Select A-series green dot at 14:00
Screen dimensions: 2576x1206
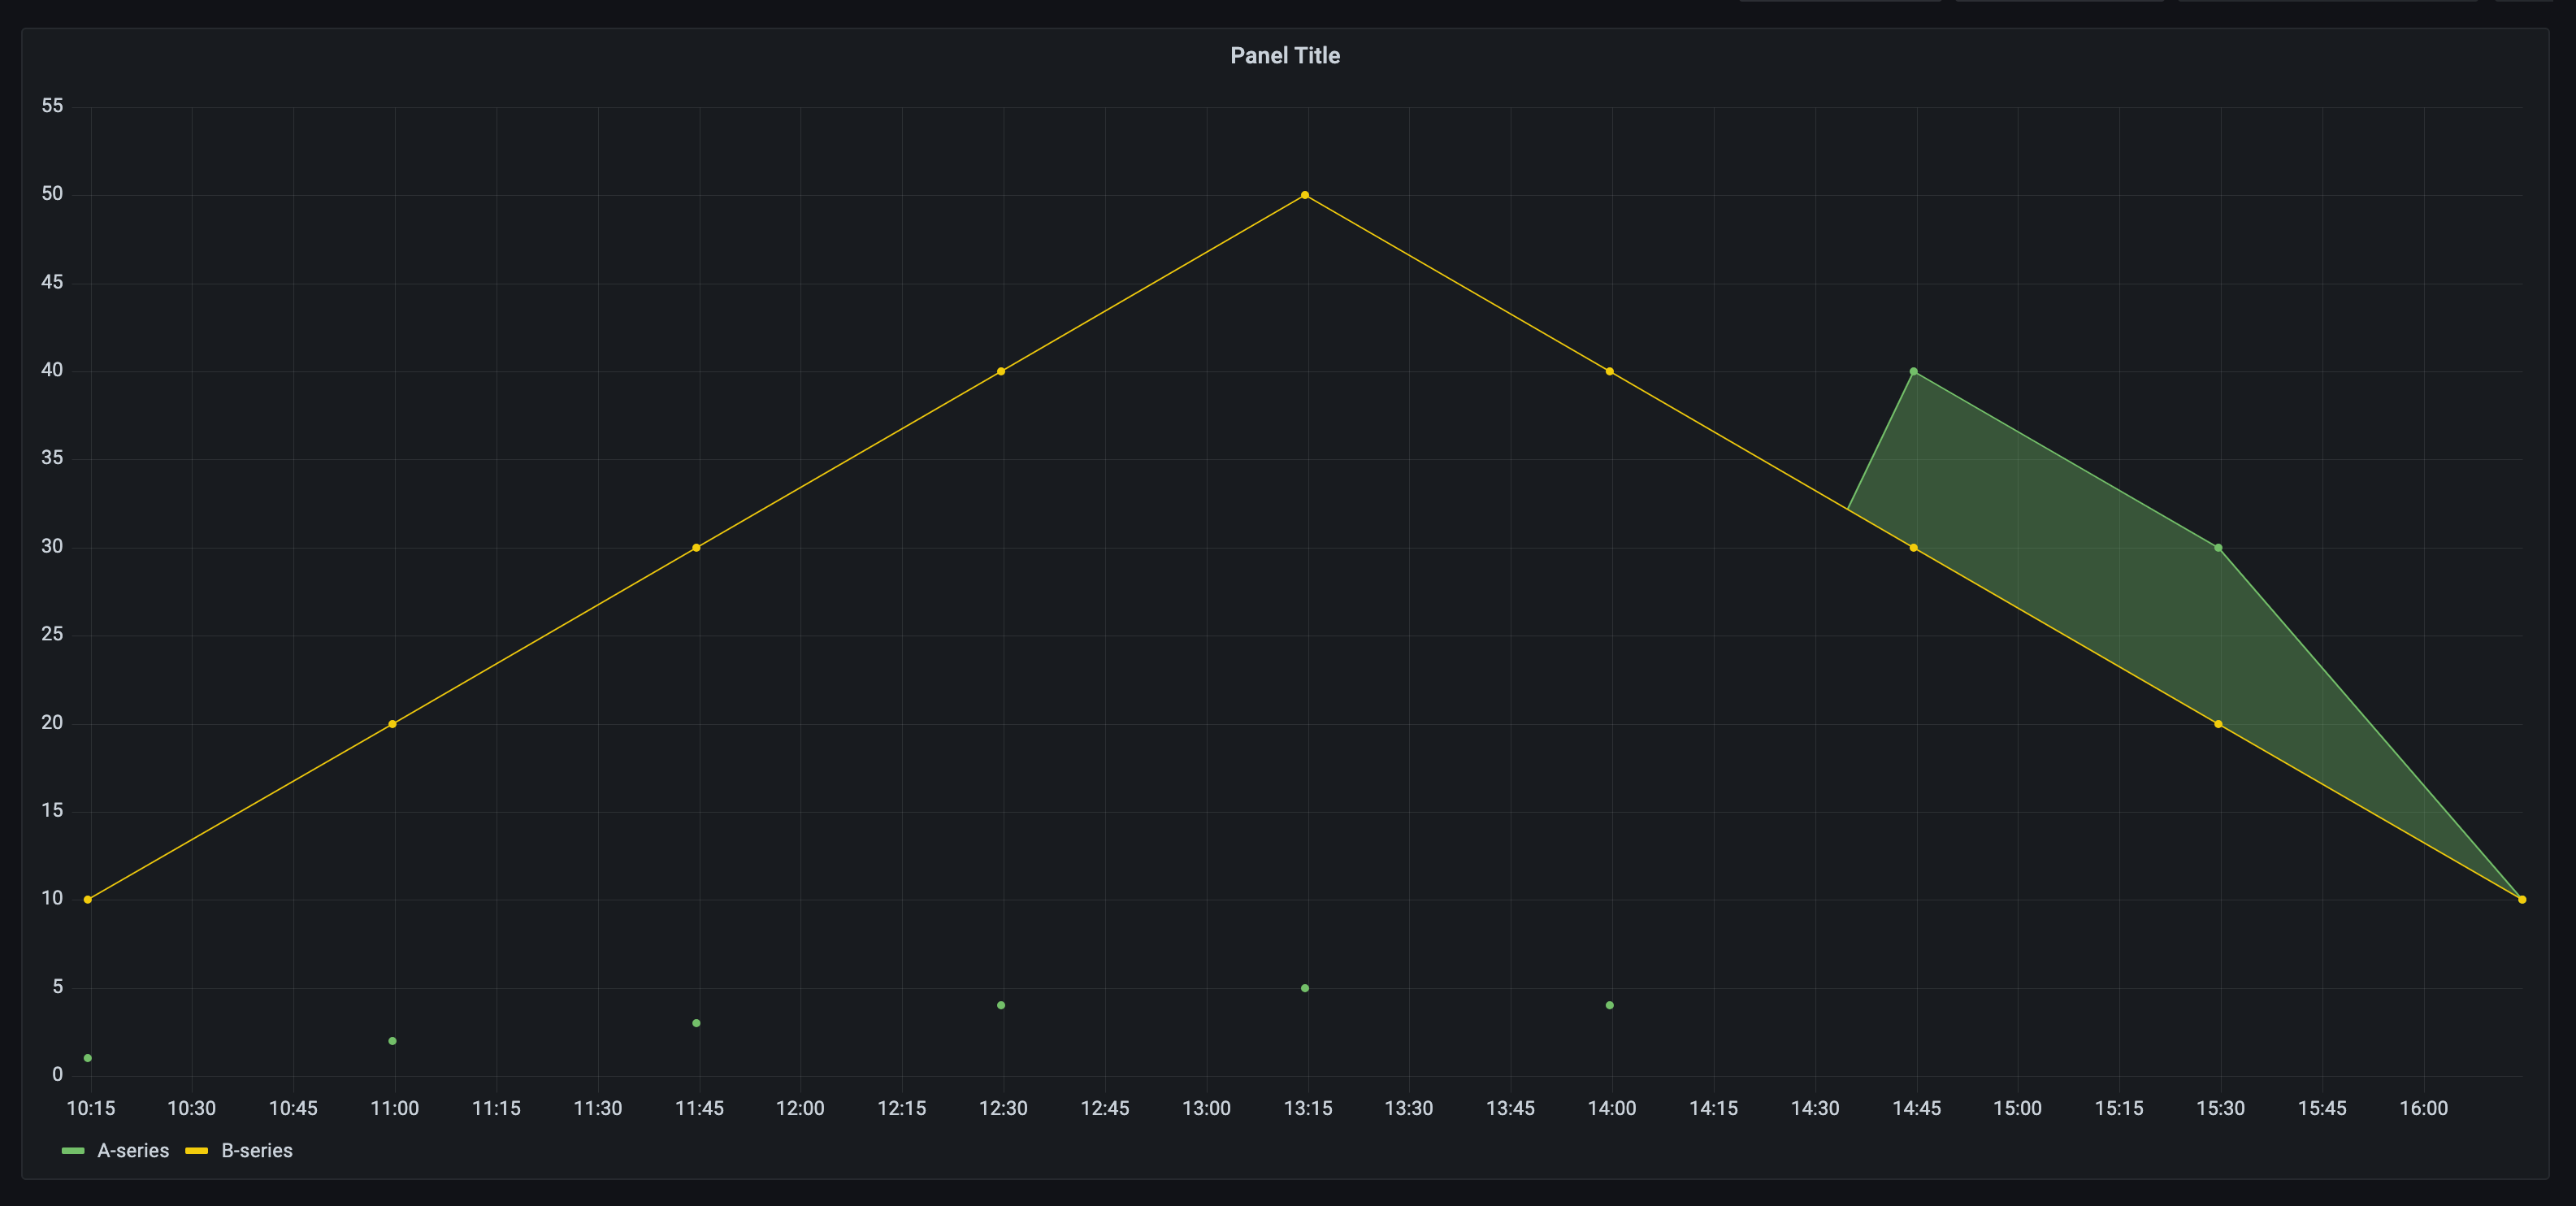pyautogui.click(x=1609, y=1005)
